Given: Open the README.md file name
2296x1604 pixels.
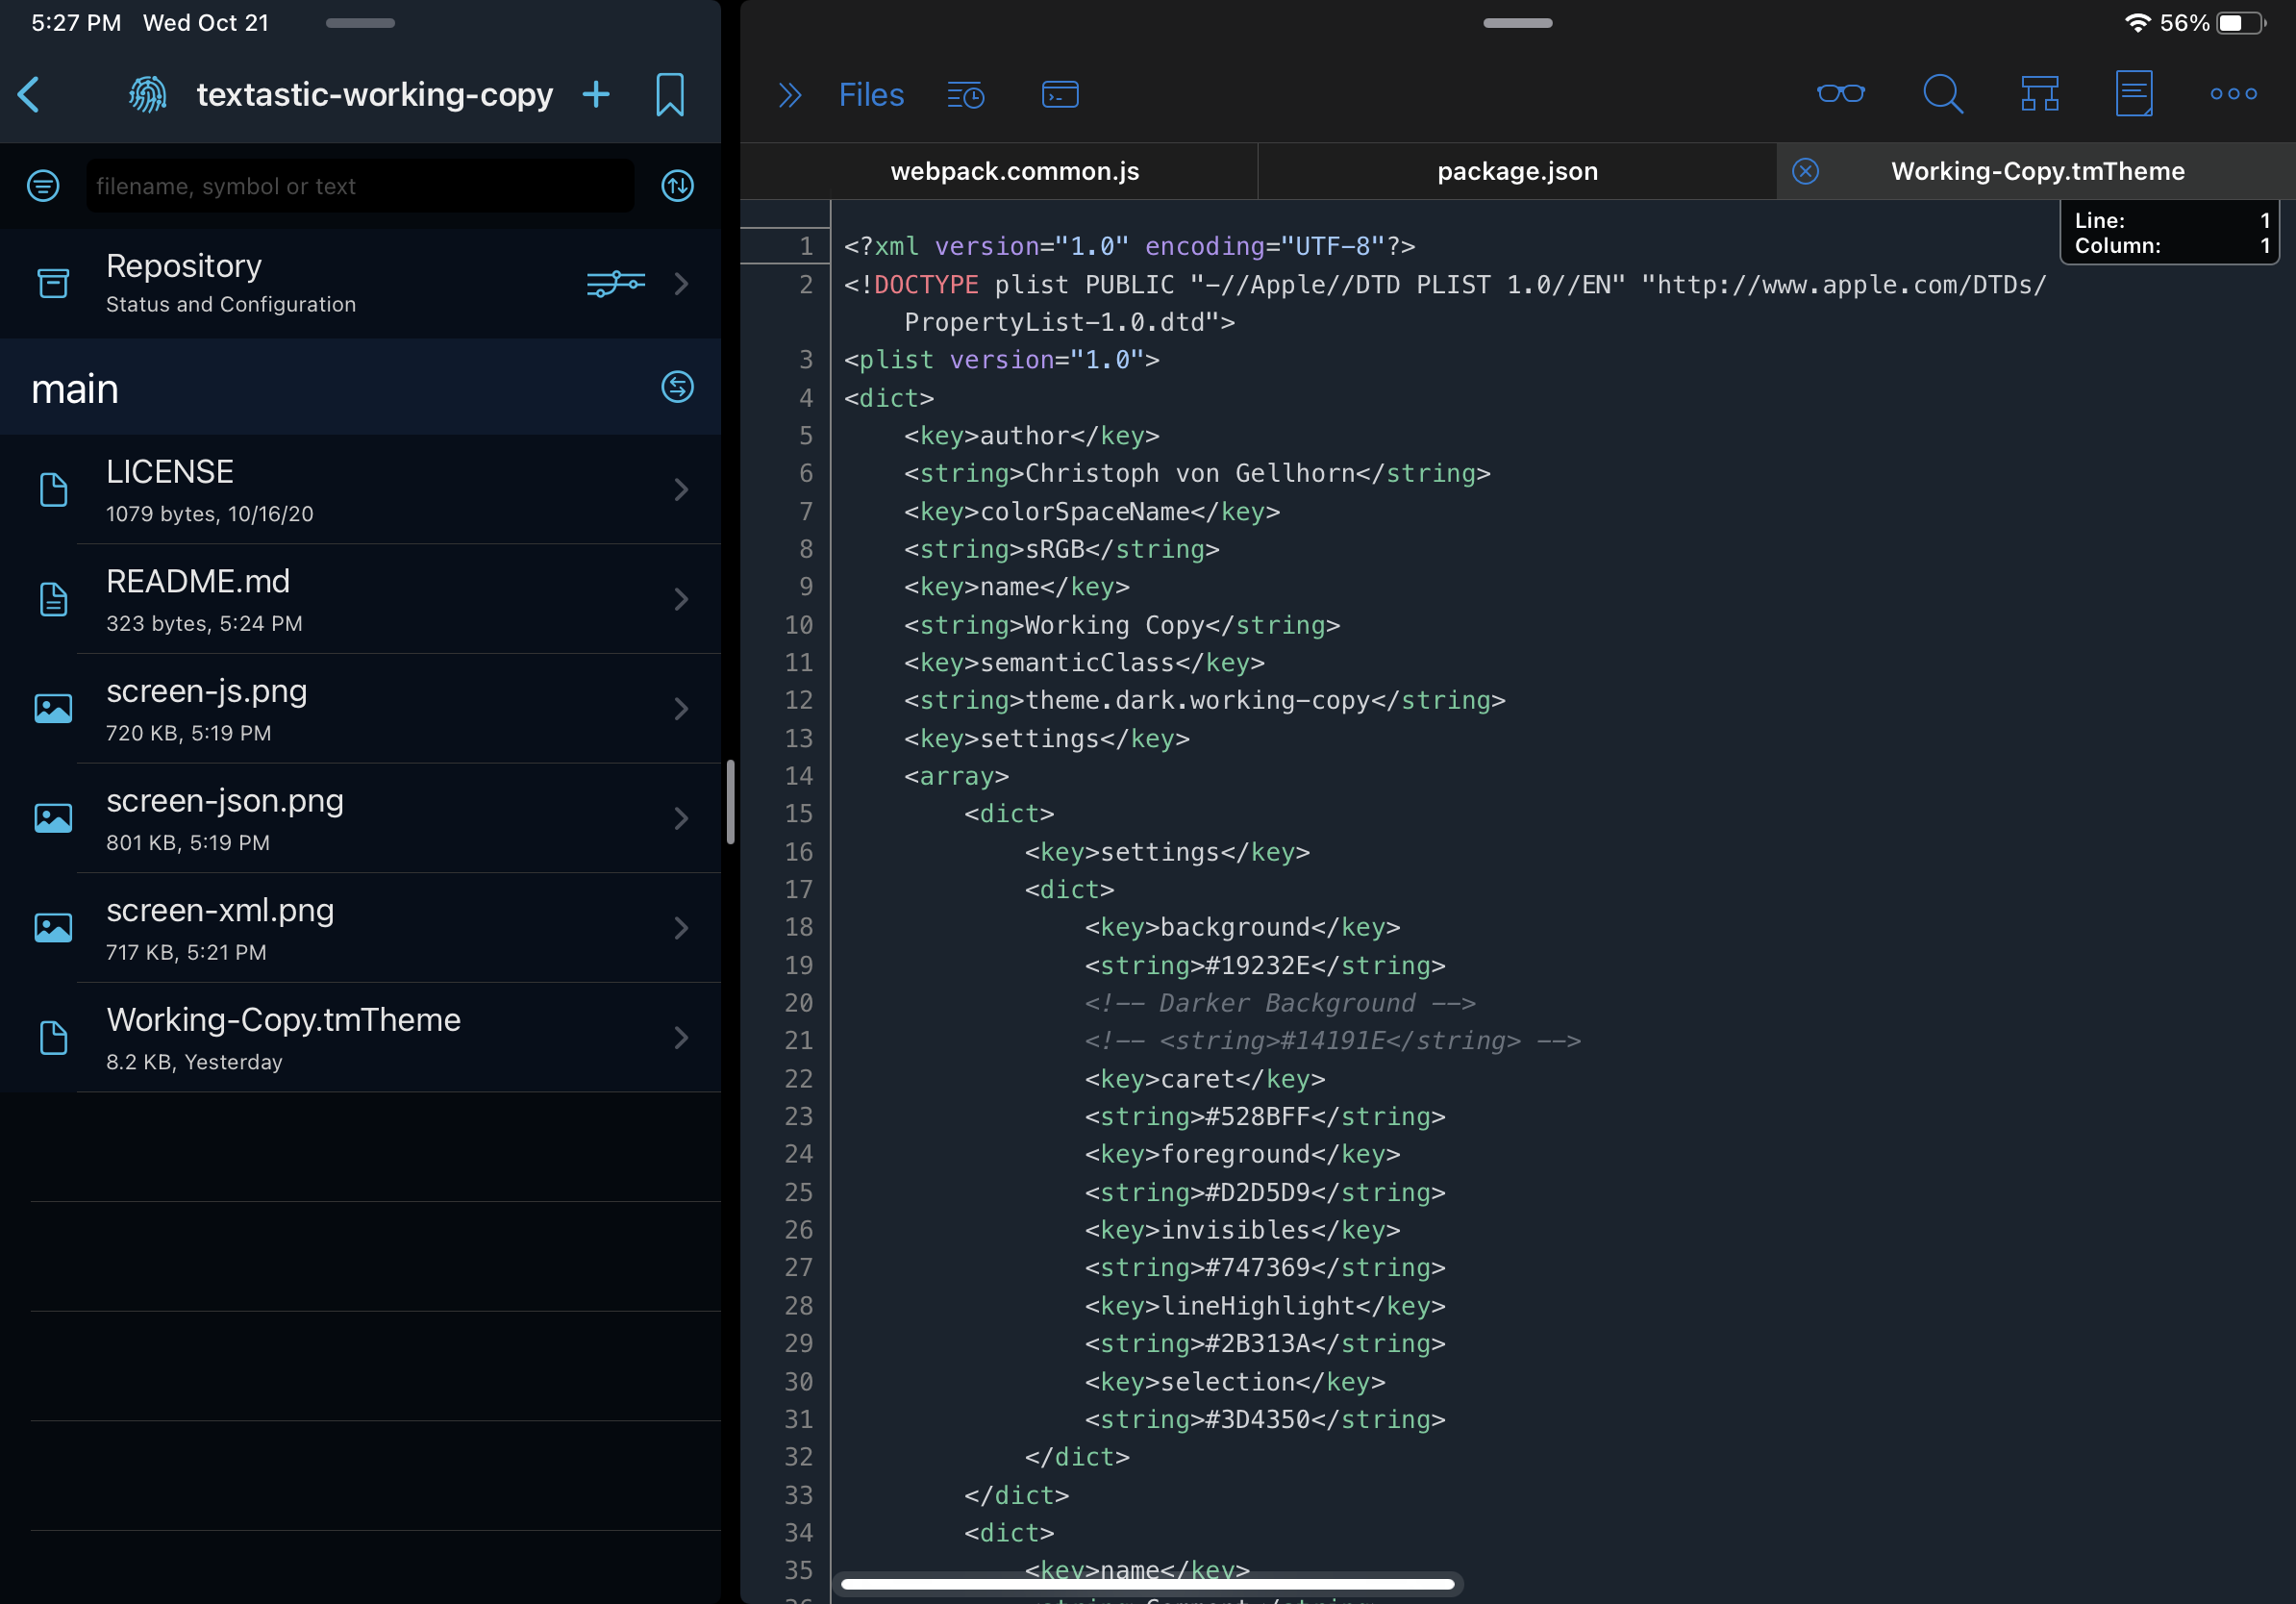Looking at the screenshot, I should [x=198, y=582].
